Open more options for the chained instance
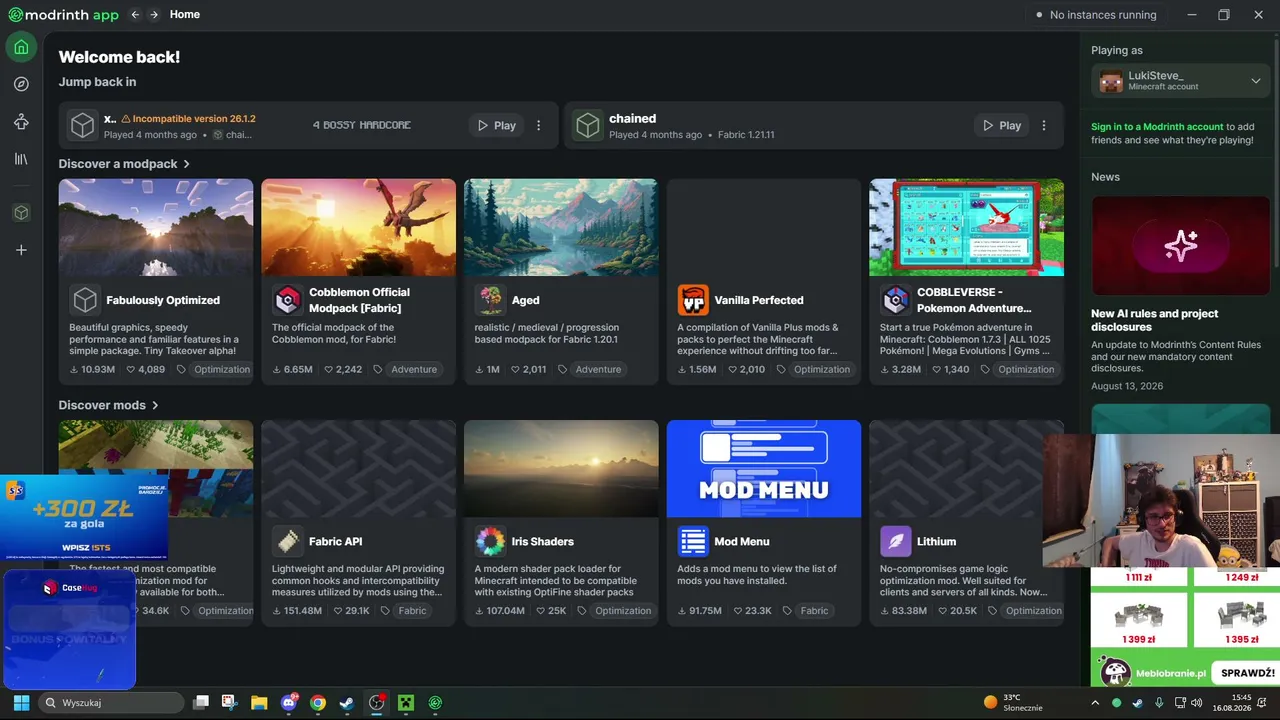Viewport: 1280px width, 720px height. click(x=1044, y=126)
